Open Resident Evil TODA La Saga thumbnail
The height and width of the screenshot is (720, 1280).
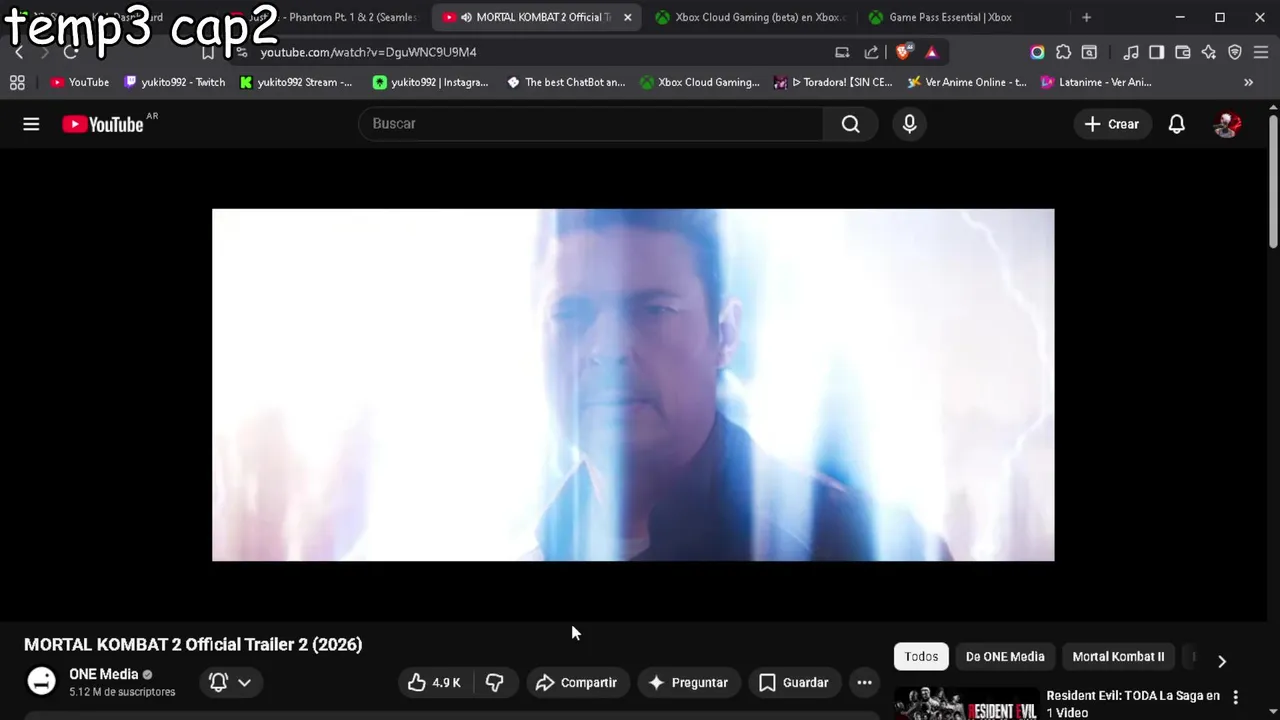pos(966,703)
